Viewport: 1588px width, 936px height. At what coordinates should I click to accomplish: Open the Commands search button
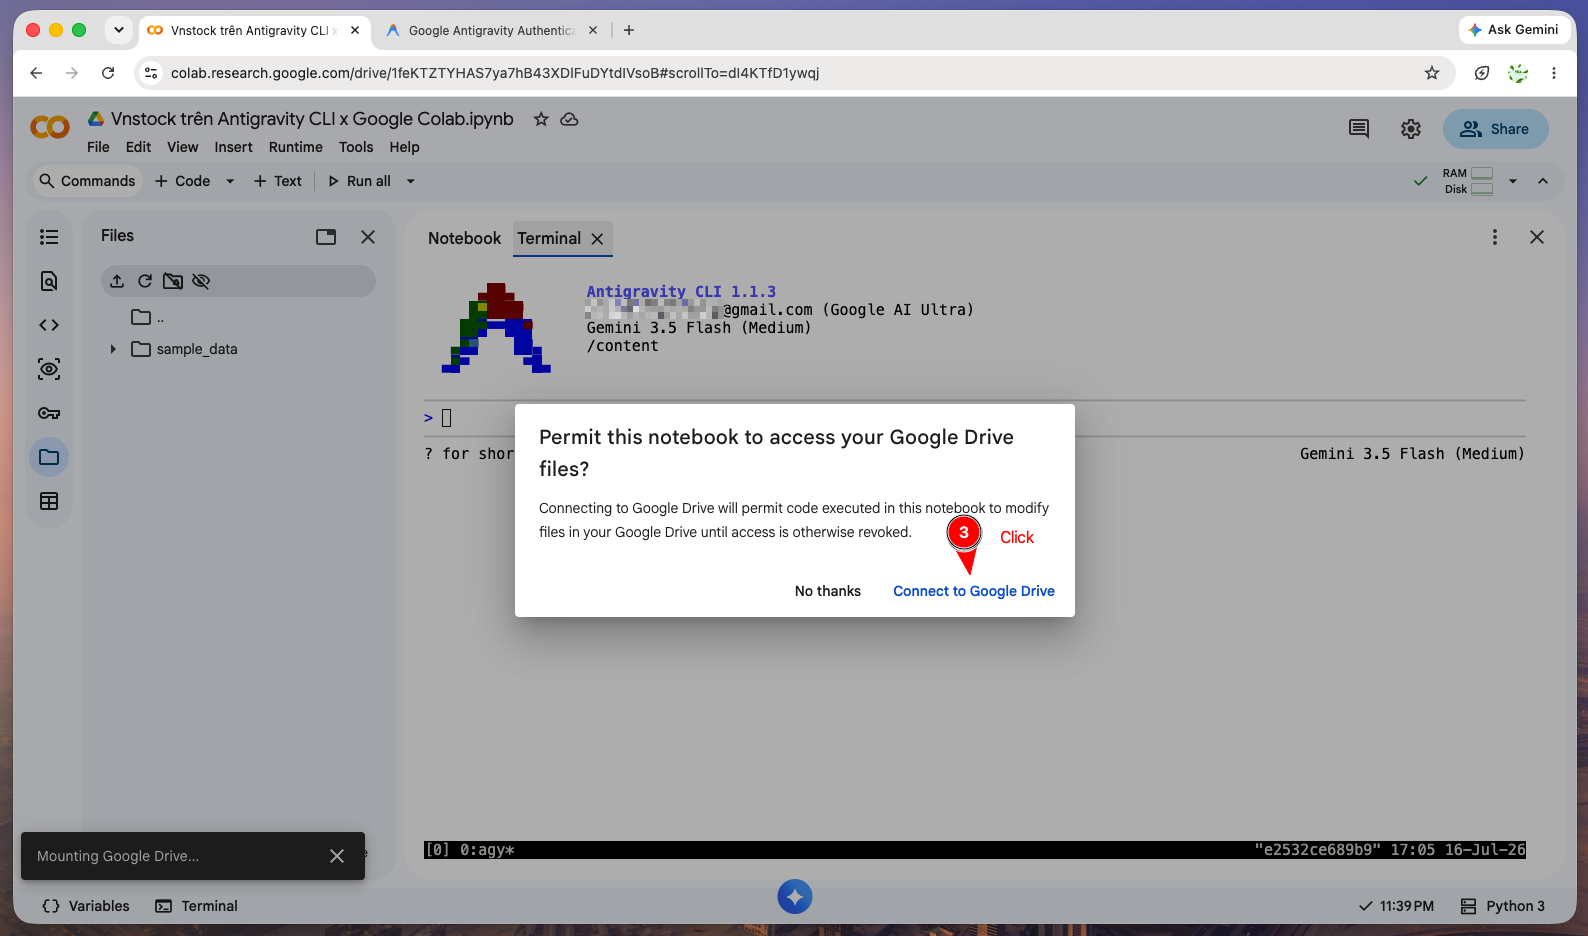click(87, 181)
